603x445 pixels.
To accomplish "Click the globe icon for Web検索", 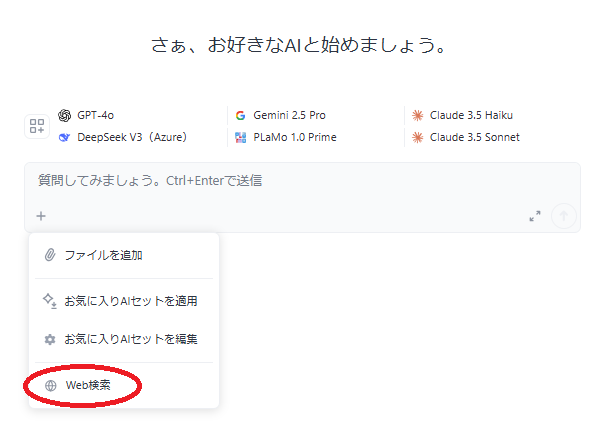I will [x=50, y=385].
